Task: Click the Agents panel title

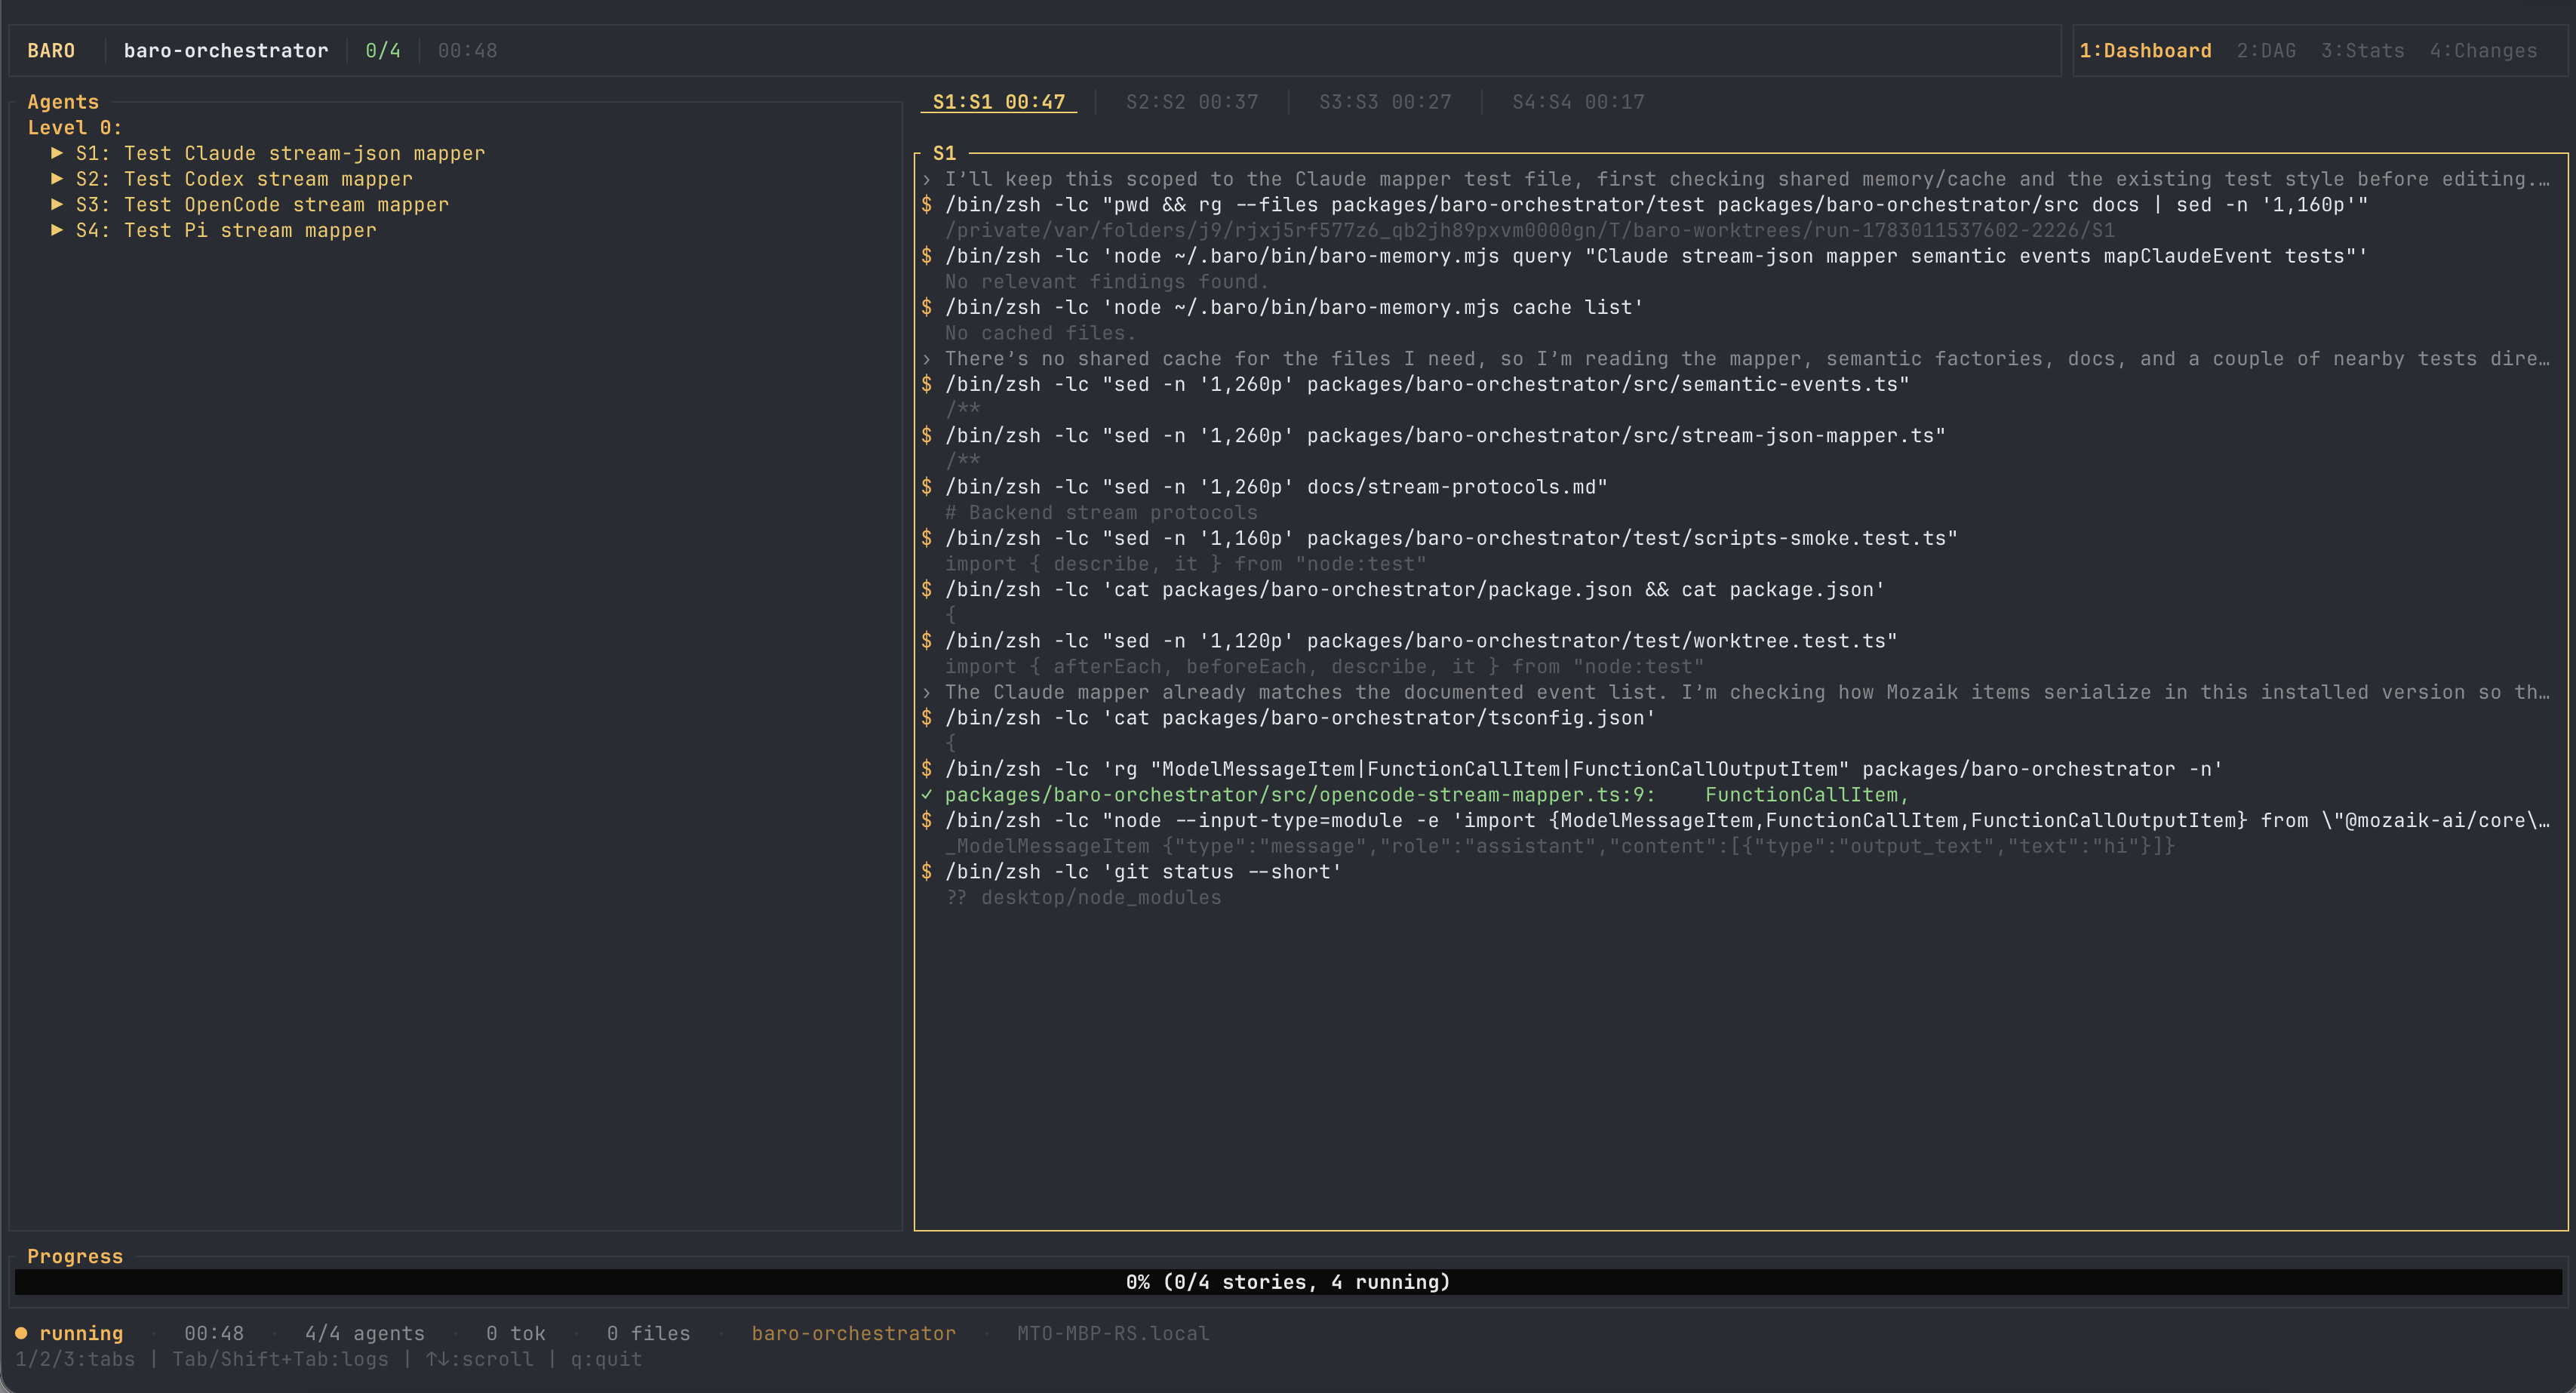Action: coord(63,102)
